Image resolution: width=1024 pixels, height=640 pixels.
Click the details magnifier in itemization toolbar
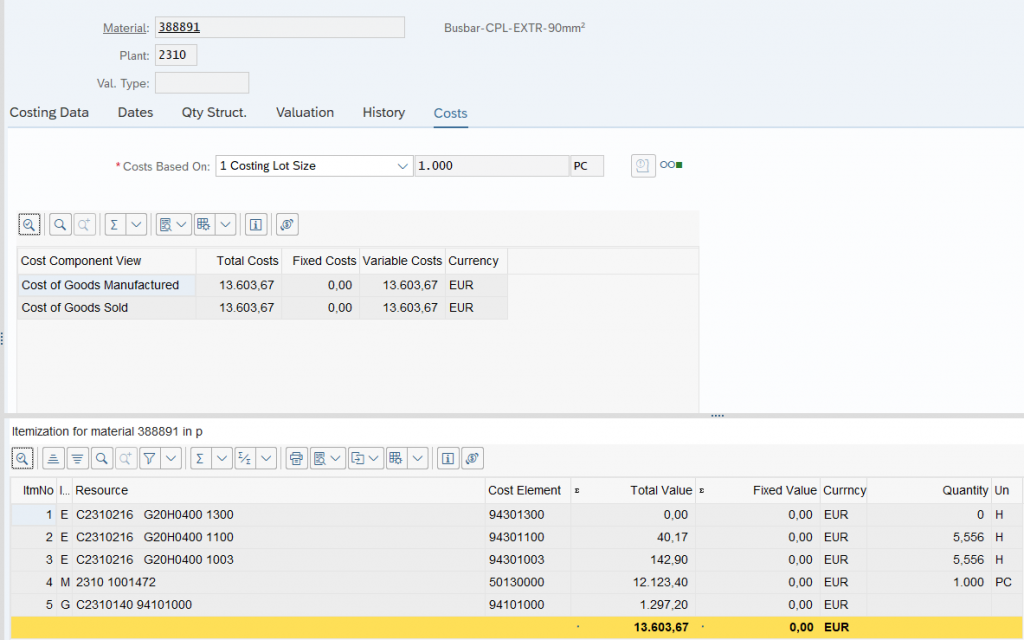point(22,458)
